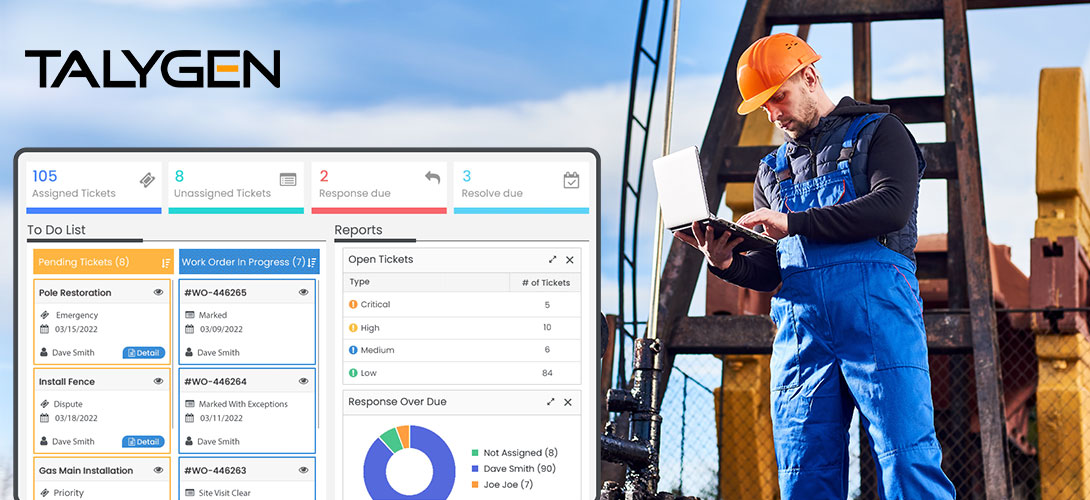View work order #WO-446265 via eye icon

[303, 293]
